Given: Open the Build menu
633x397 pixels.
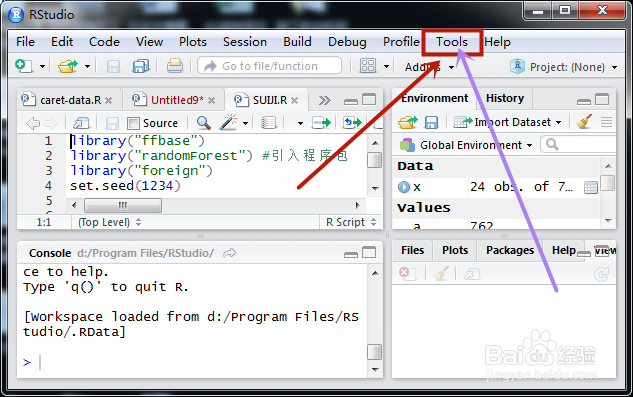Looking at the screenshot, I should [x=297, y=42].
